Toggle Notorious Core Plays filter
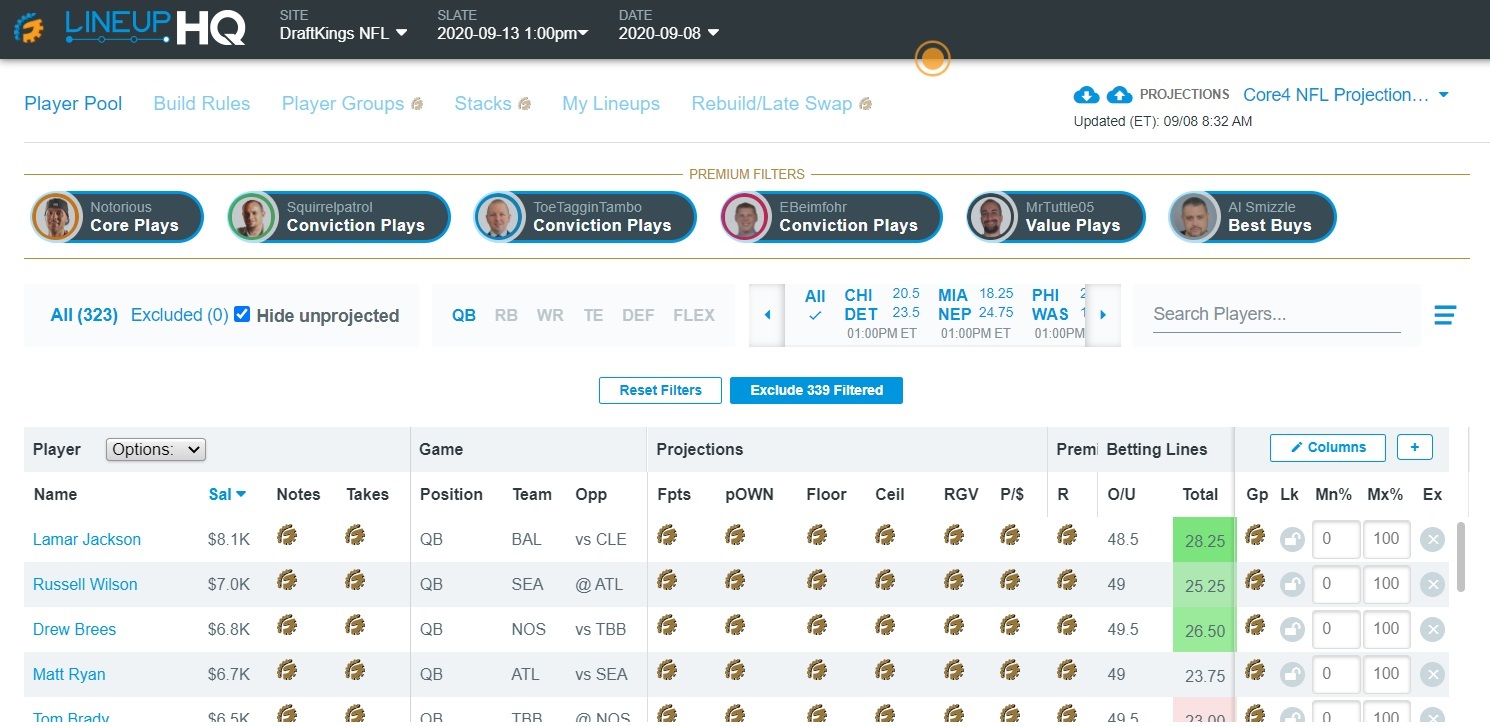The image size is (1490, 726). (117, 217)
